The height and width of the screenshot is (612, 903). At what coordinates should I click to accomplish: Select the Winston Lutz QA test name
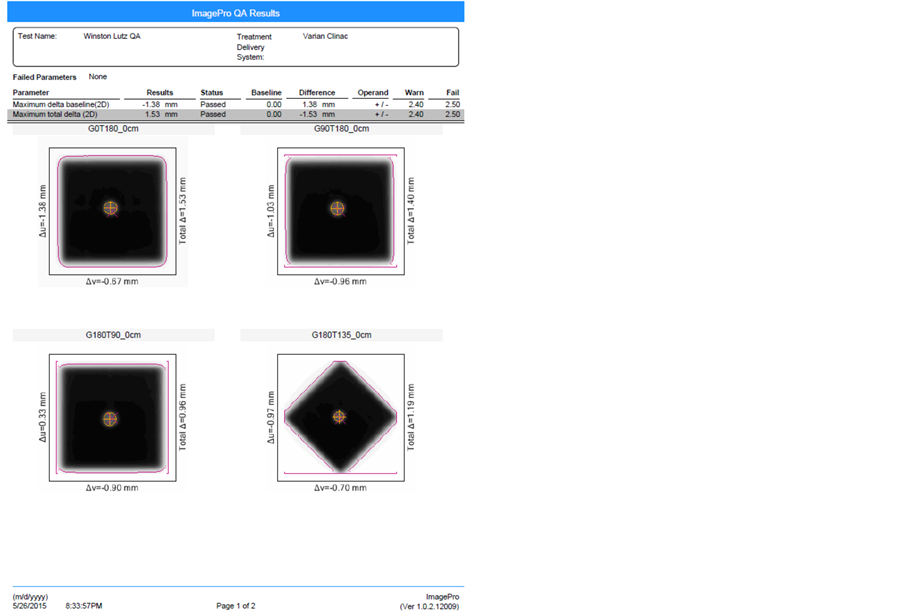click(x=112, y=36)
